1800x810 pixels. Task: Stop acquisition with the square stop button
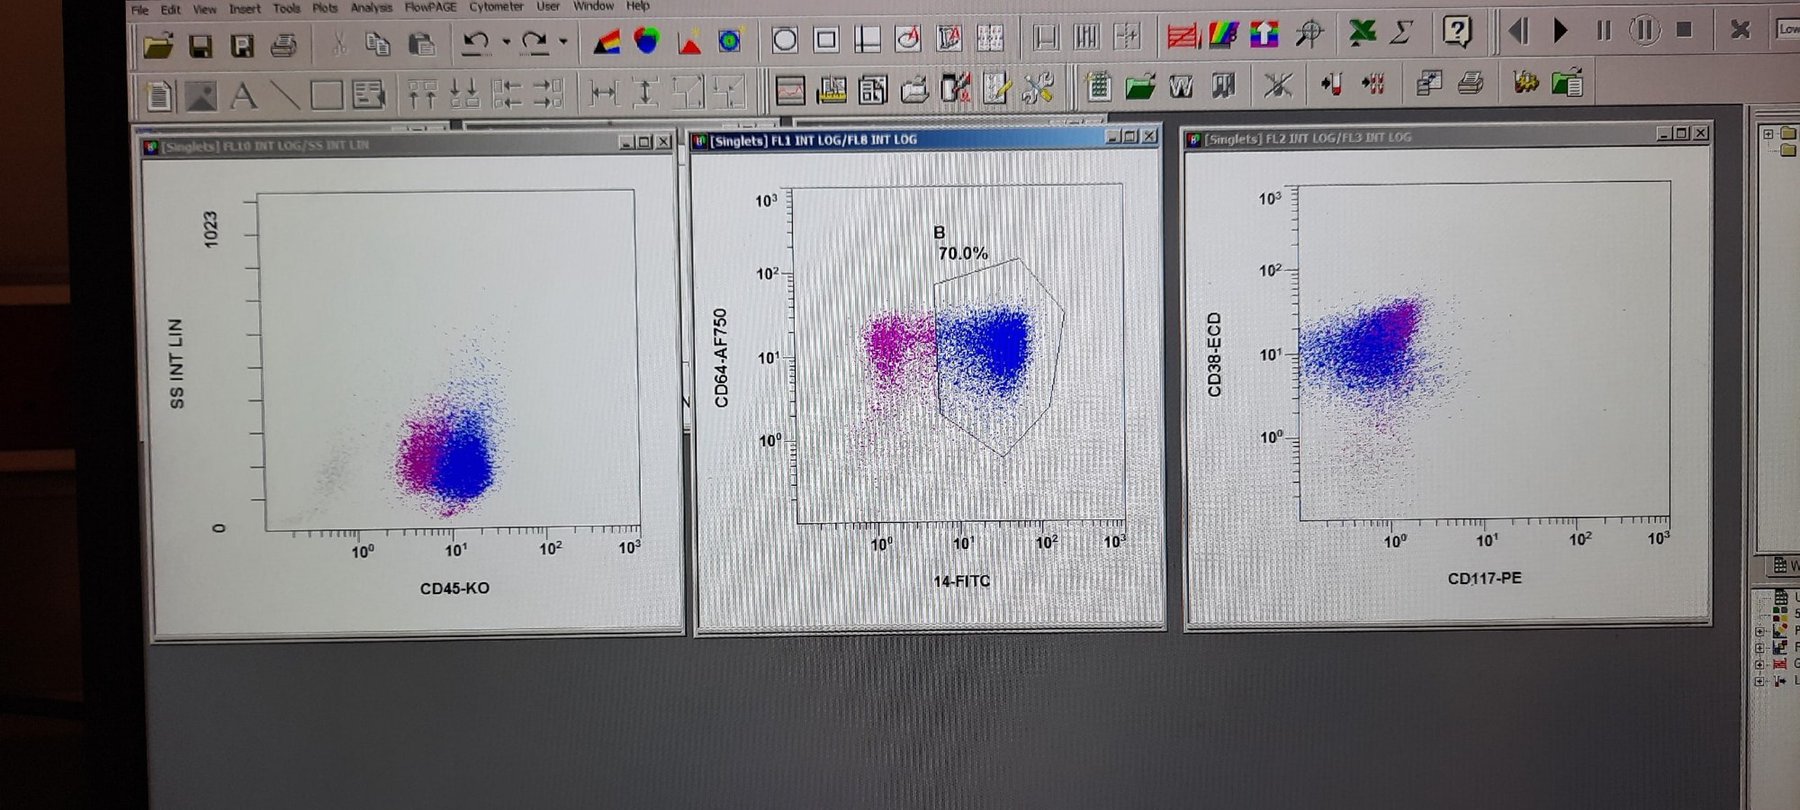coord(1684,30)
